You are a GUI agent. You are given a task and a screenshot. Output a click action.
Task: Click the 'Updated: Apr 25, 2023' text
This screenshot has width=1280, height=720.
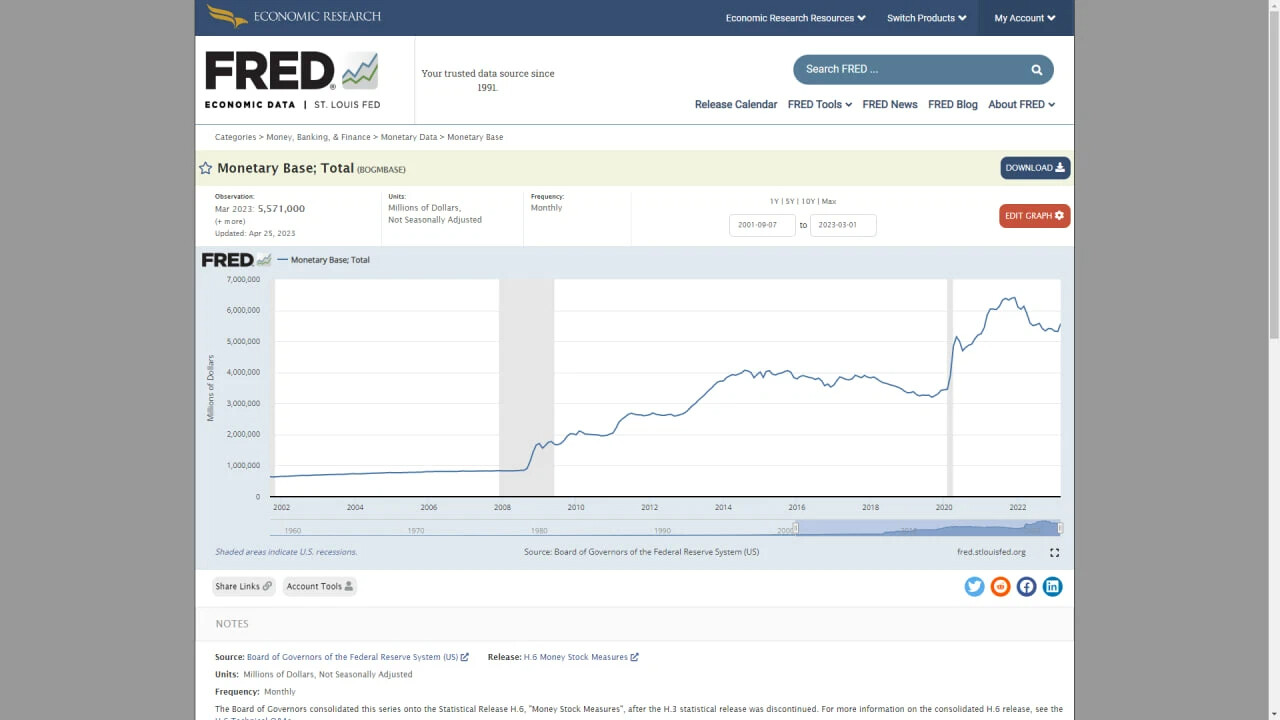255,233
